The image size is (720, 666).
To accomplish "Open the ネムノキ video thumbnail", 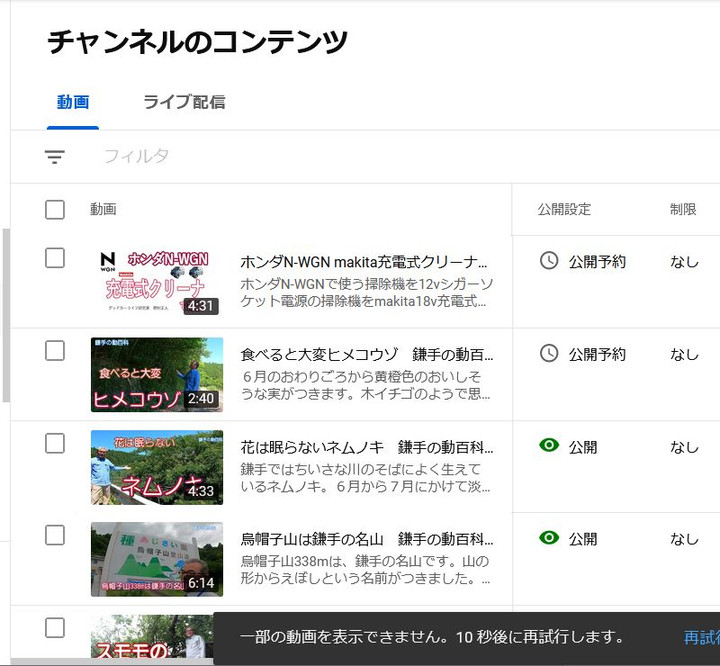I will tap(157, 467).
